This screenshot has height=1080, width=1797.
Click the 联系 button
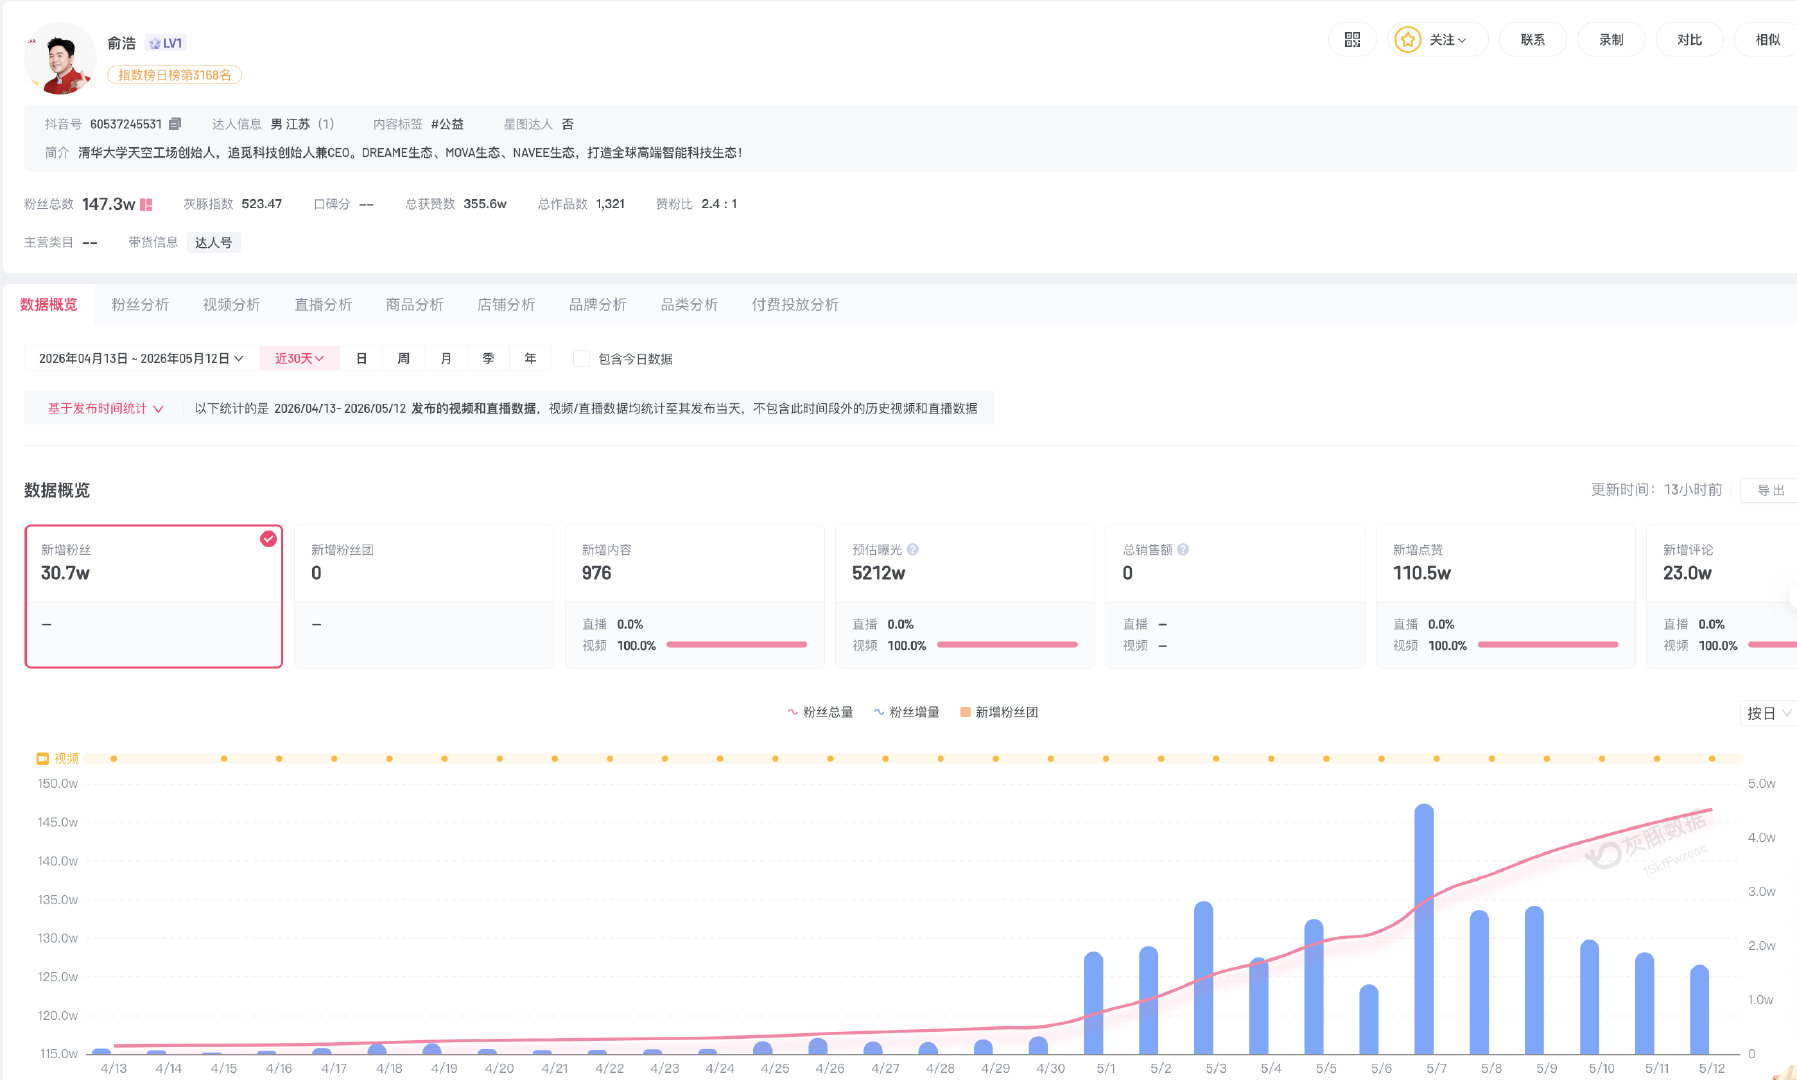point(1533,40)
